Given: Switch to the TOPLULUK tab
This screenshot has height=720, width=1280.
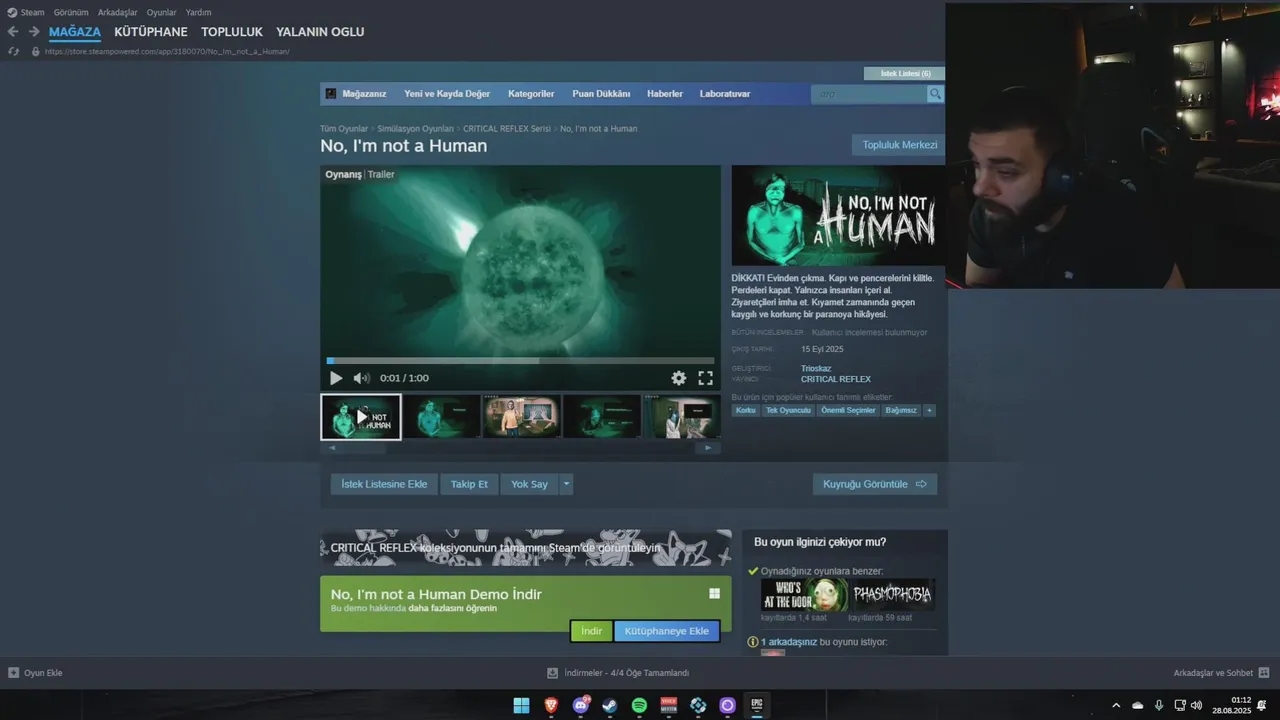Looking at the screenshot, I should pyautogui.click(x=232, y=32).
